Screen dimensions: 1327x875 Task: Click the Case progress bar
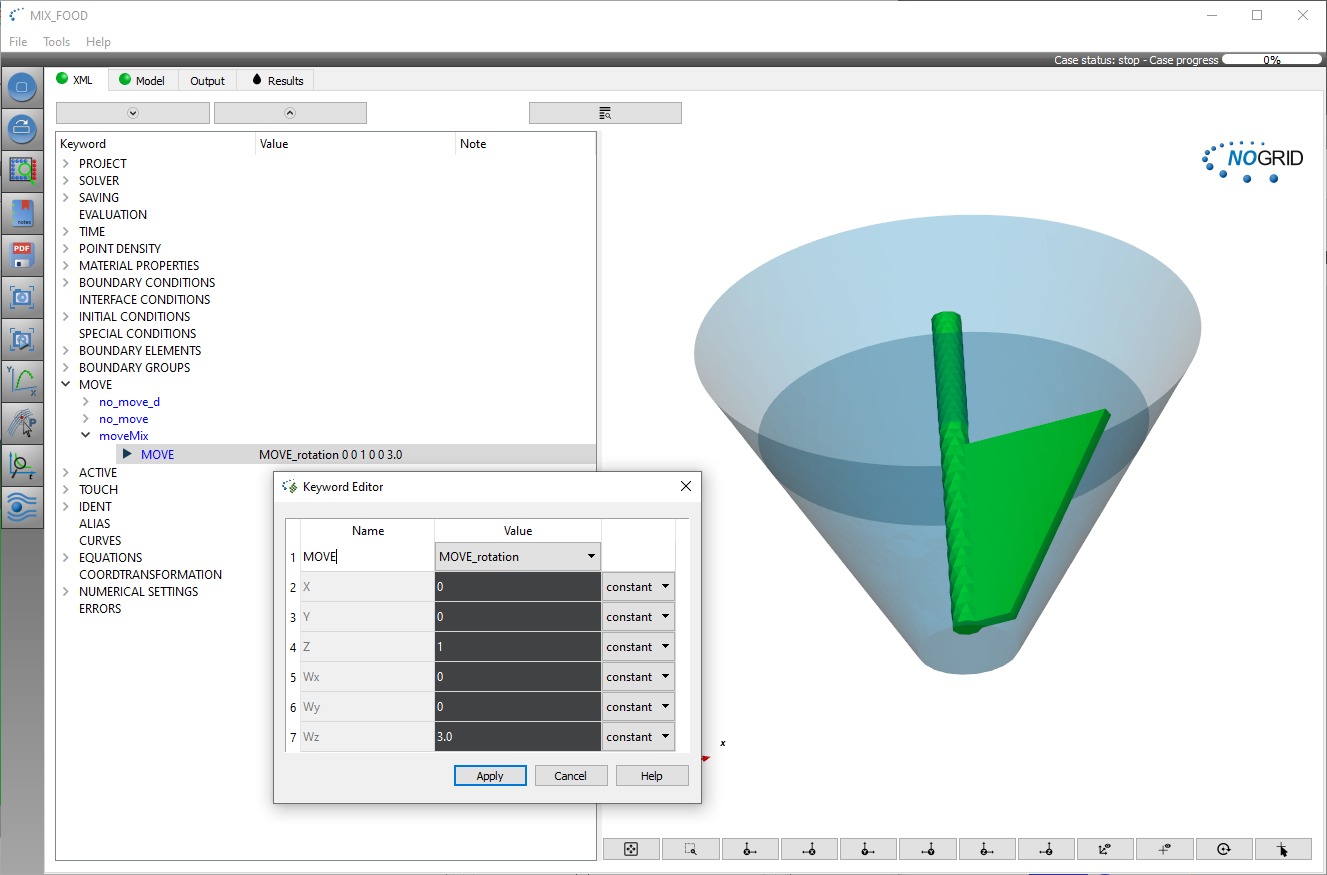pyautogui.click(x=1271, y=60)
